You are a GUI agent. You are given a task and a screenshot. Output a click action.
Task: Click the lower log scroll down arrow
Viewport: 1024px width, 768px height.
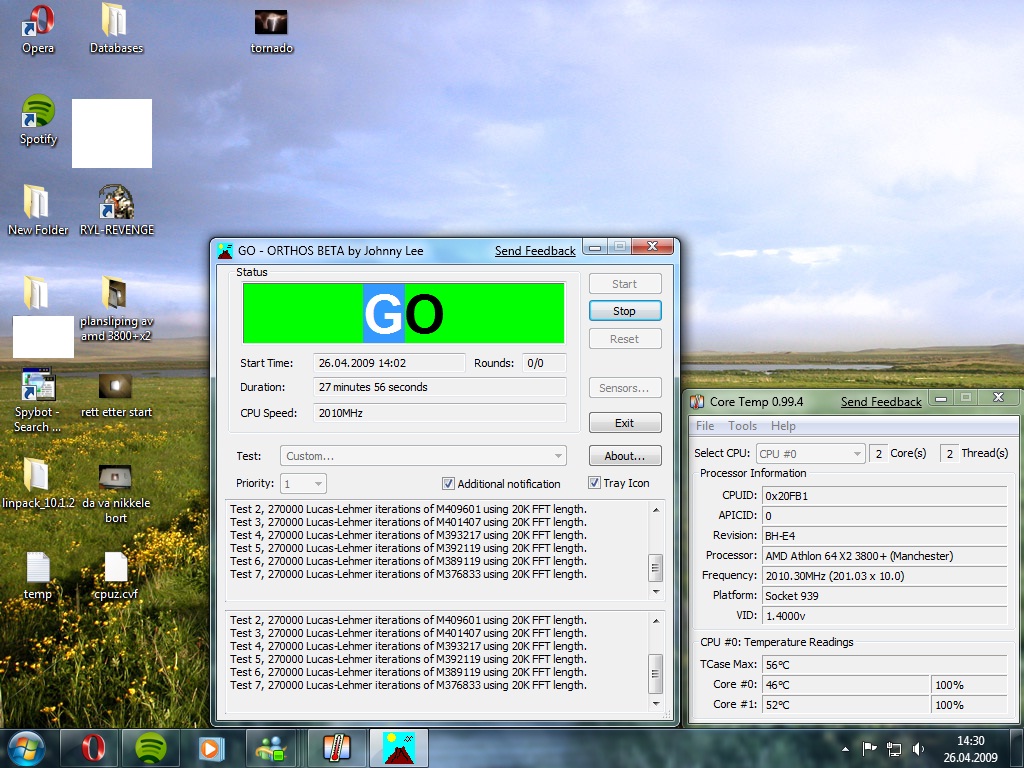coord(656,703)
